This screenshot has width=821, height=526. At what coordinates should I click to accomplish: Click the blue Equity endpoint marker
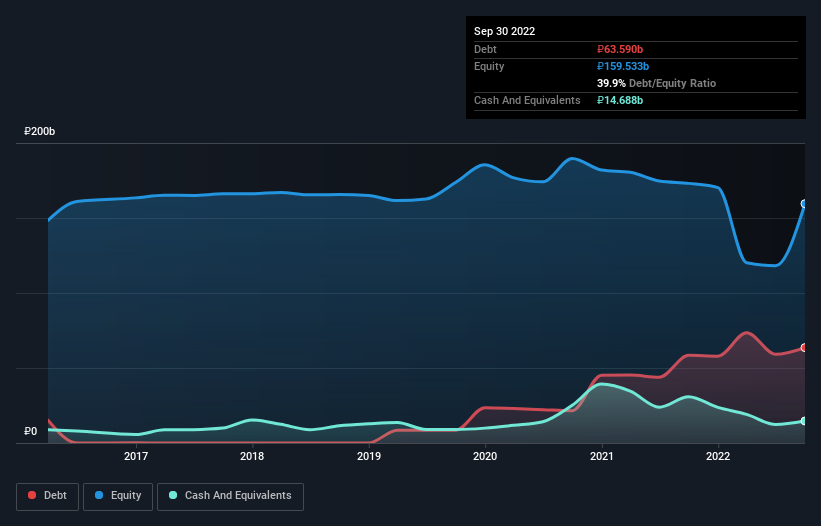click(x=804, y=204)
